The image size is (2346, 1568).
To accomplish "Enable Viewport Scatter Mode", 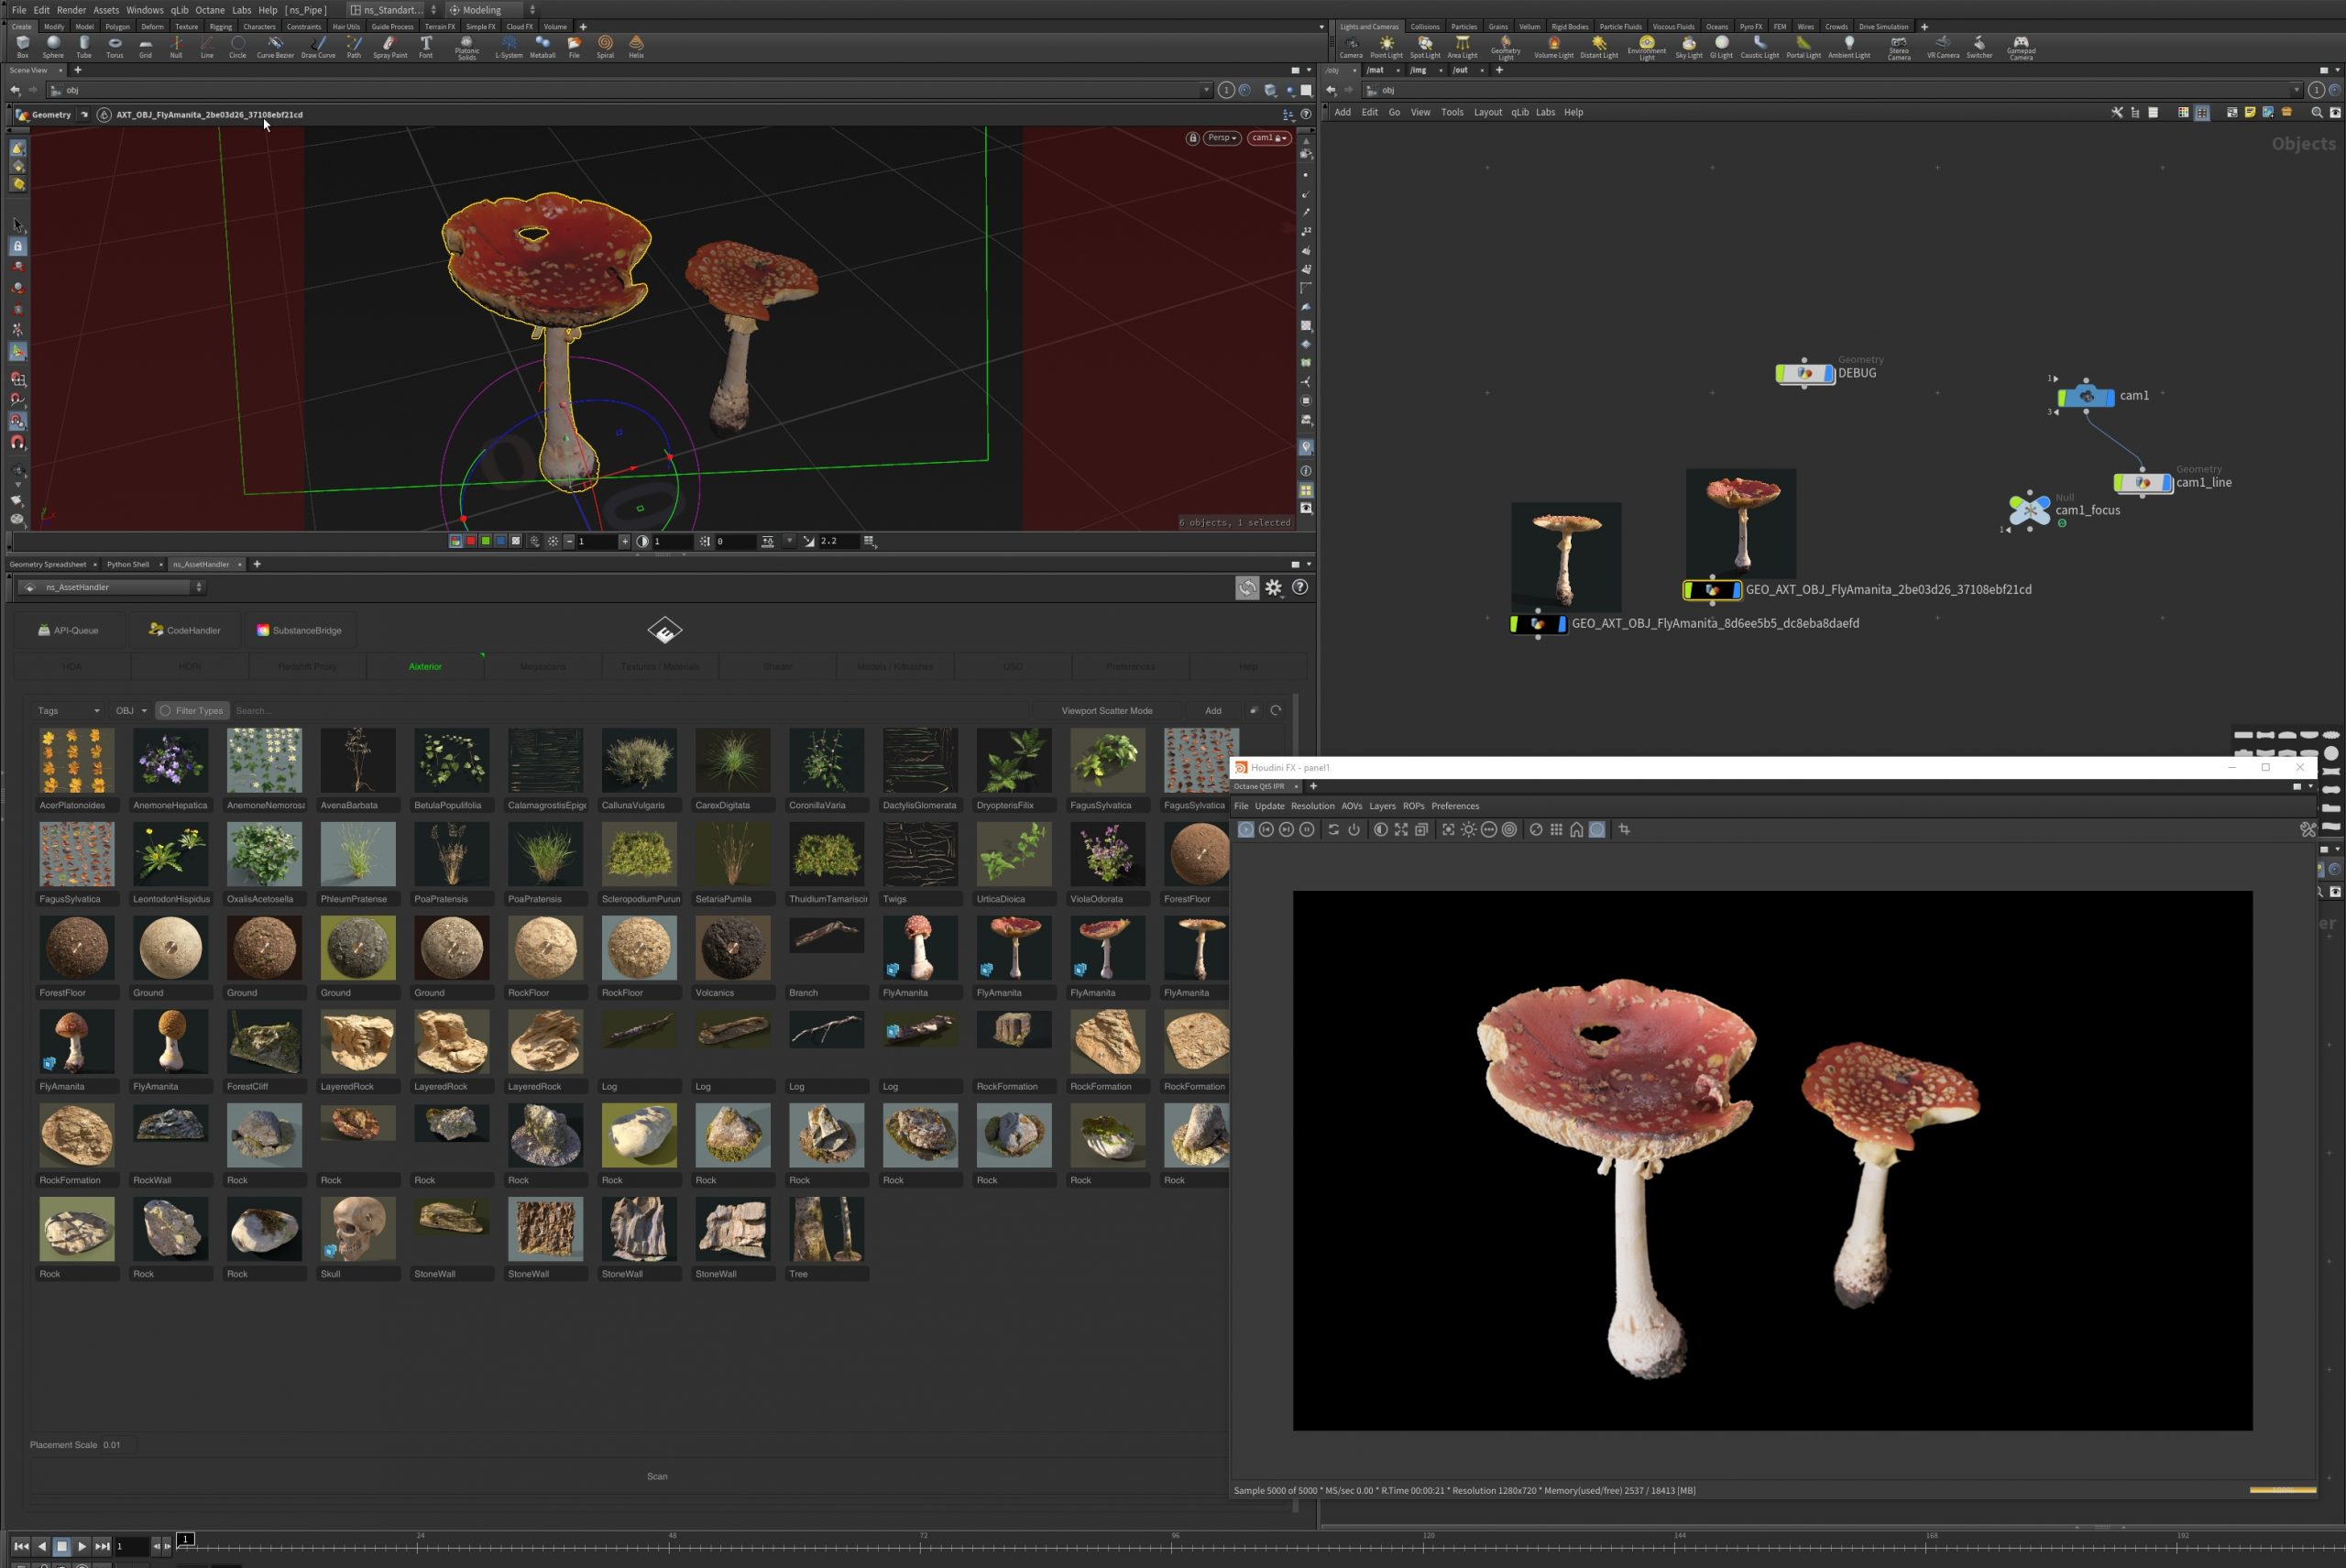I will click(x=1106, y=711).
